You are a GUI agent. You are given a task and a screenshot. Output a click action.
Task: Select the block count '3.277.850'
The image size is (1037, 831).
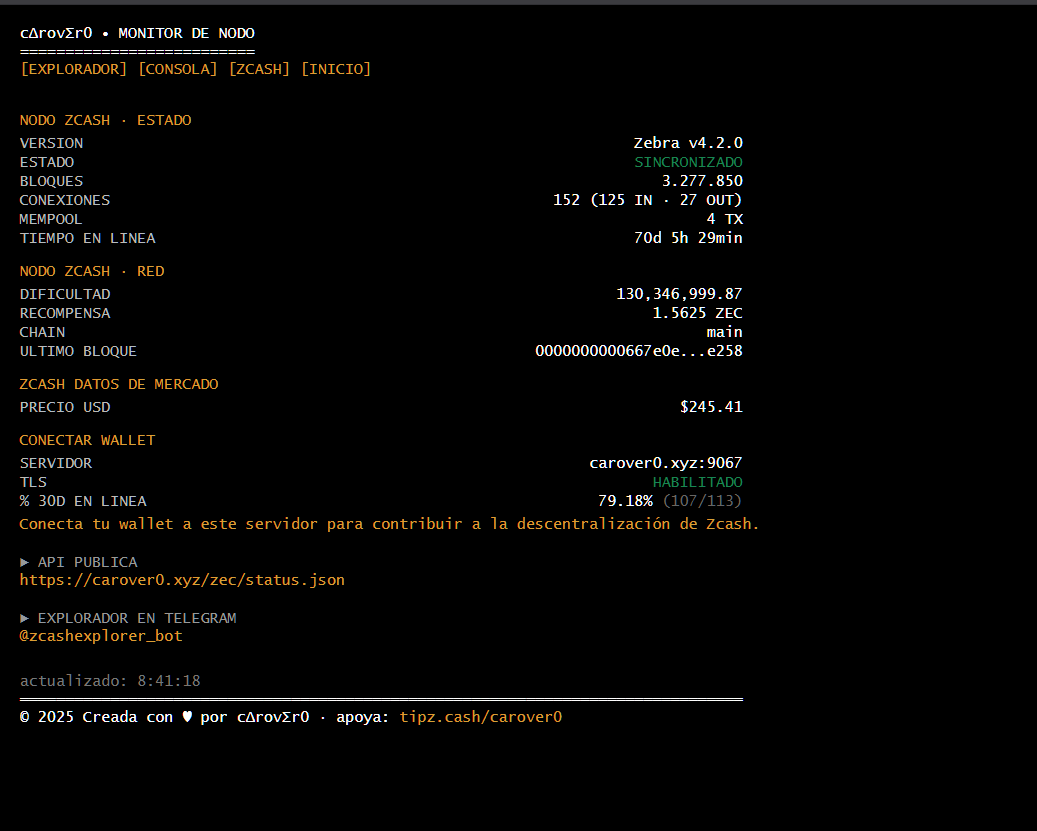(702, 181)
